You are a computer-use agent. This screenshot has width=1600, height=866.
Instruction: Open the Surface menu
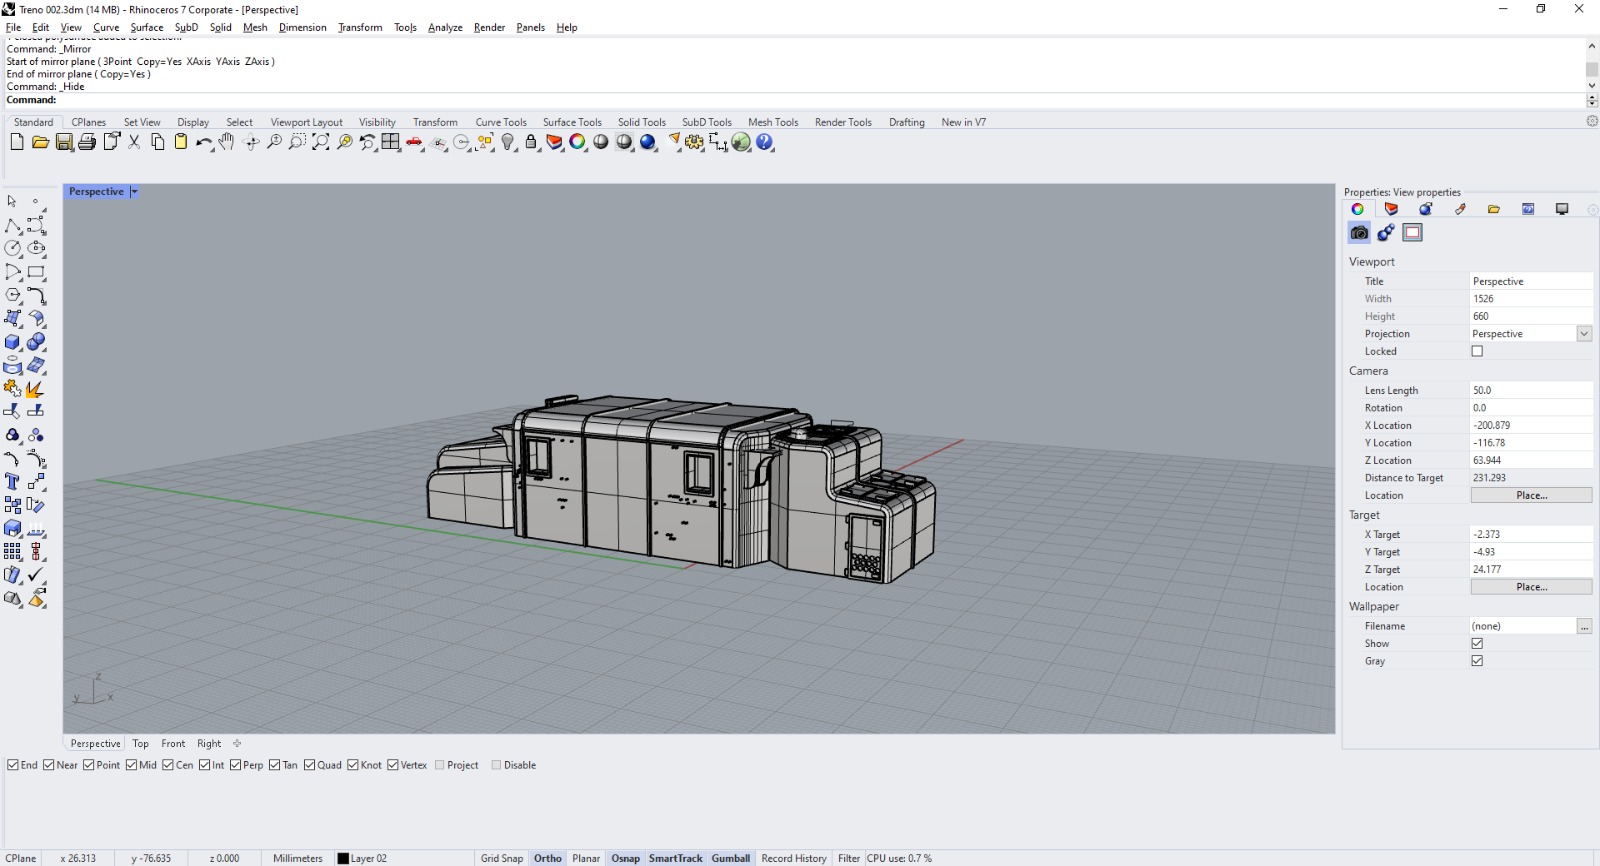[146, 27]
